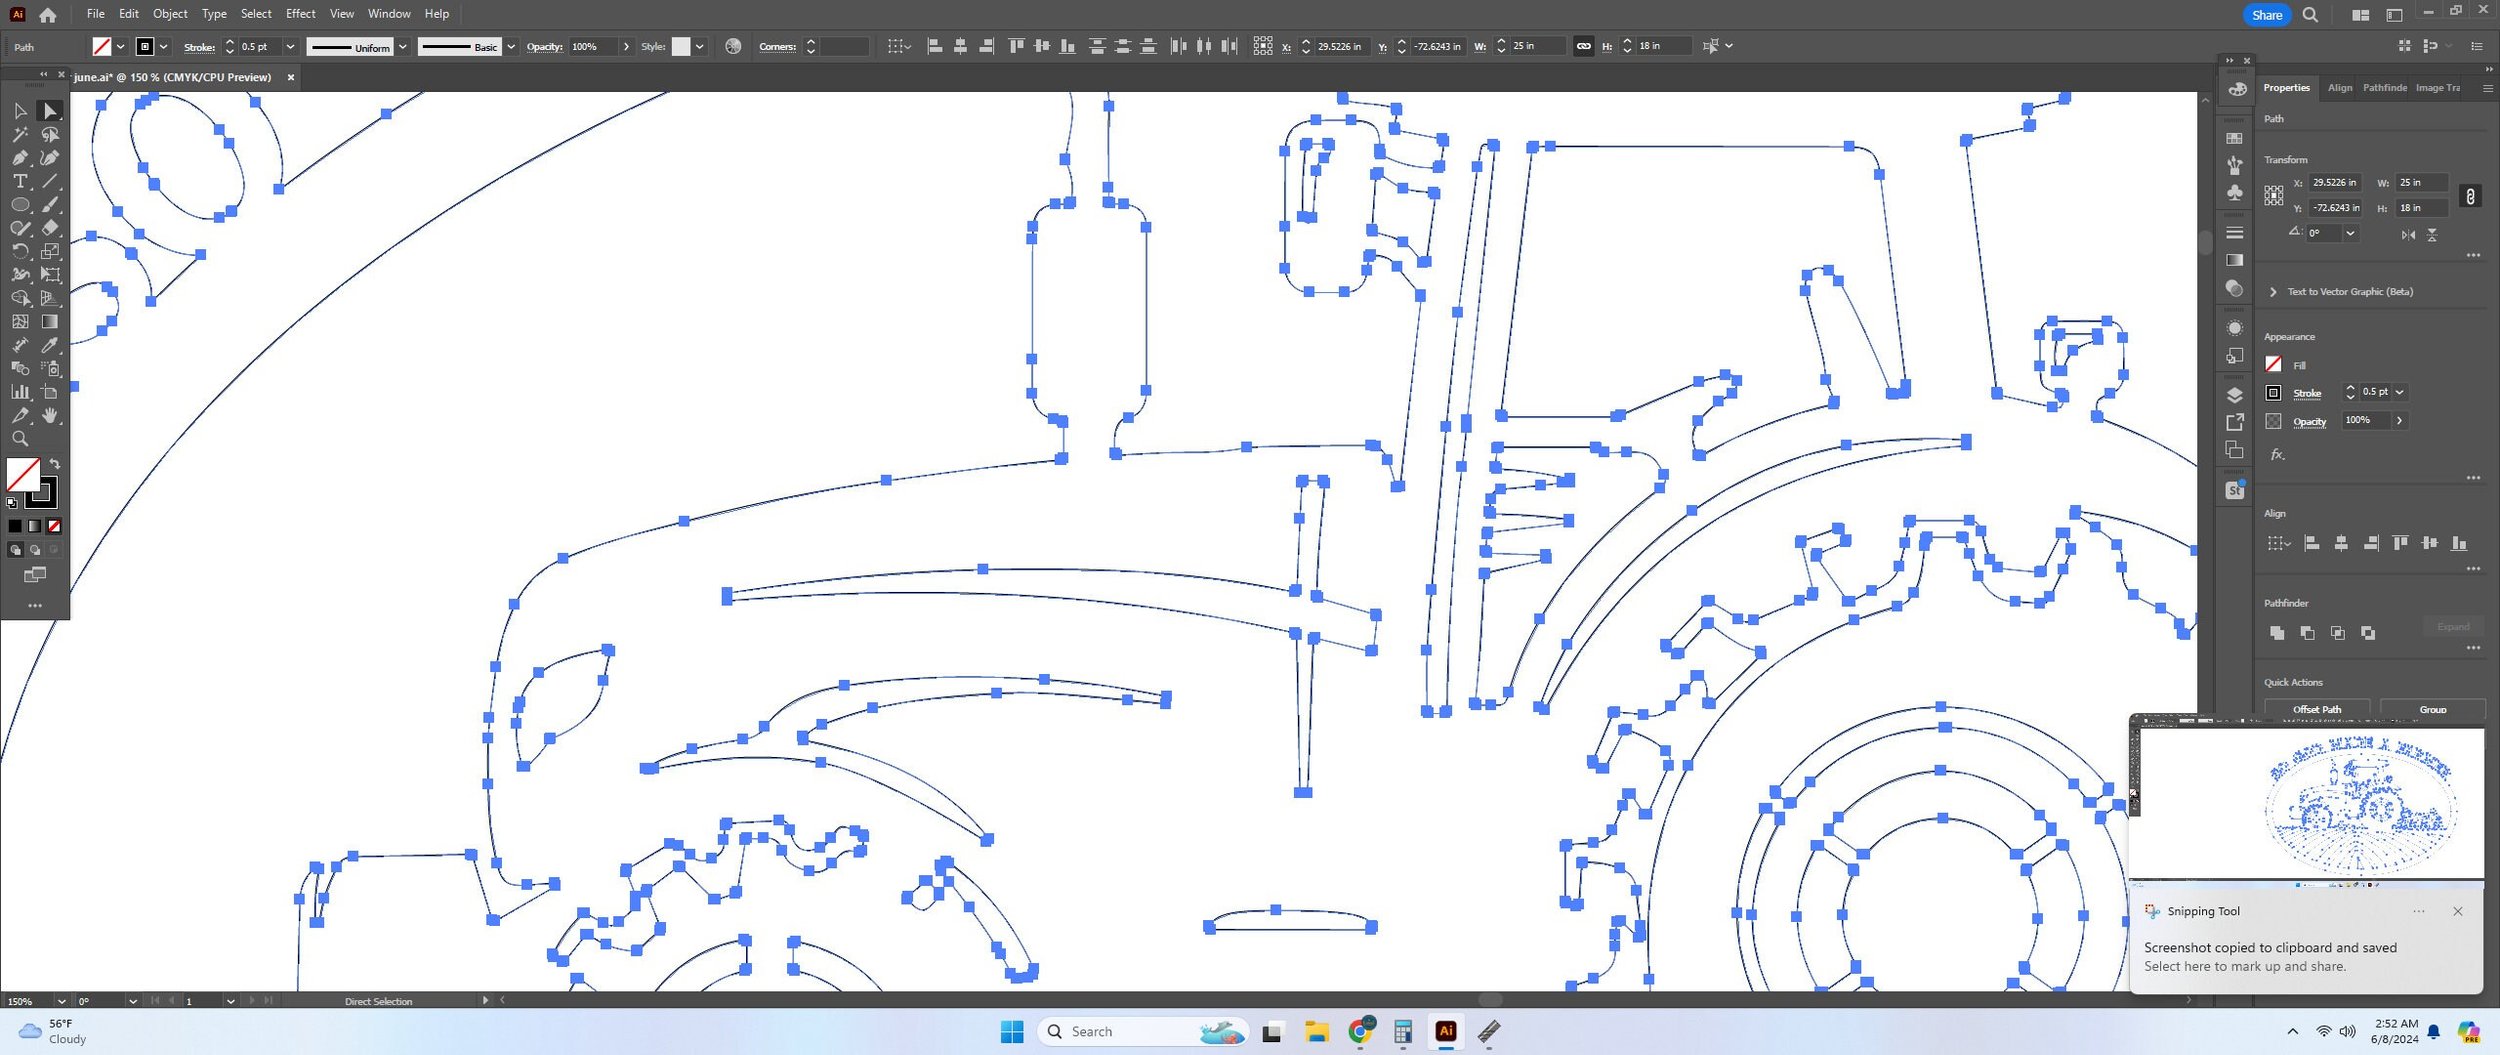Toggle the control bar constrain proportions link
The width and height of the screenshot is (2500, 1055).
1583,46
